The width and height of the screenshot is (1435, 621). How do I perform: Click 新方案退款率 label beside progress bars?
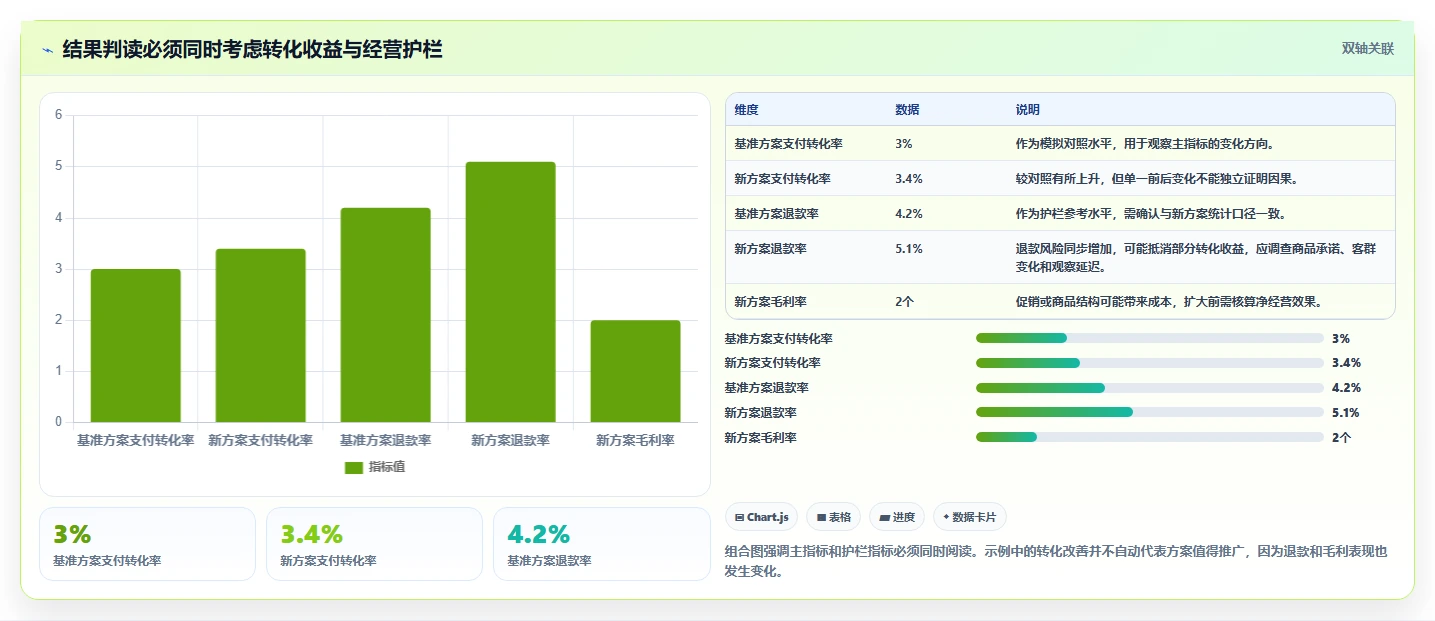click(761, 412)
